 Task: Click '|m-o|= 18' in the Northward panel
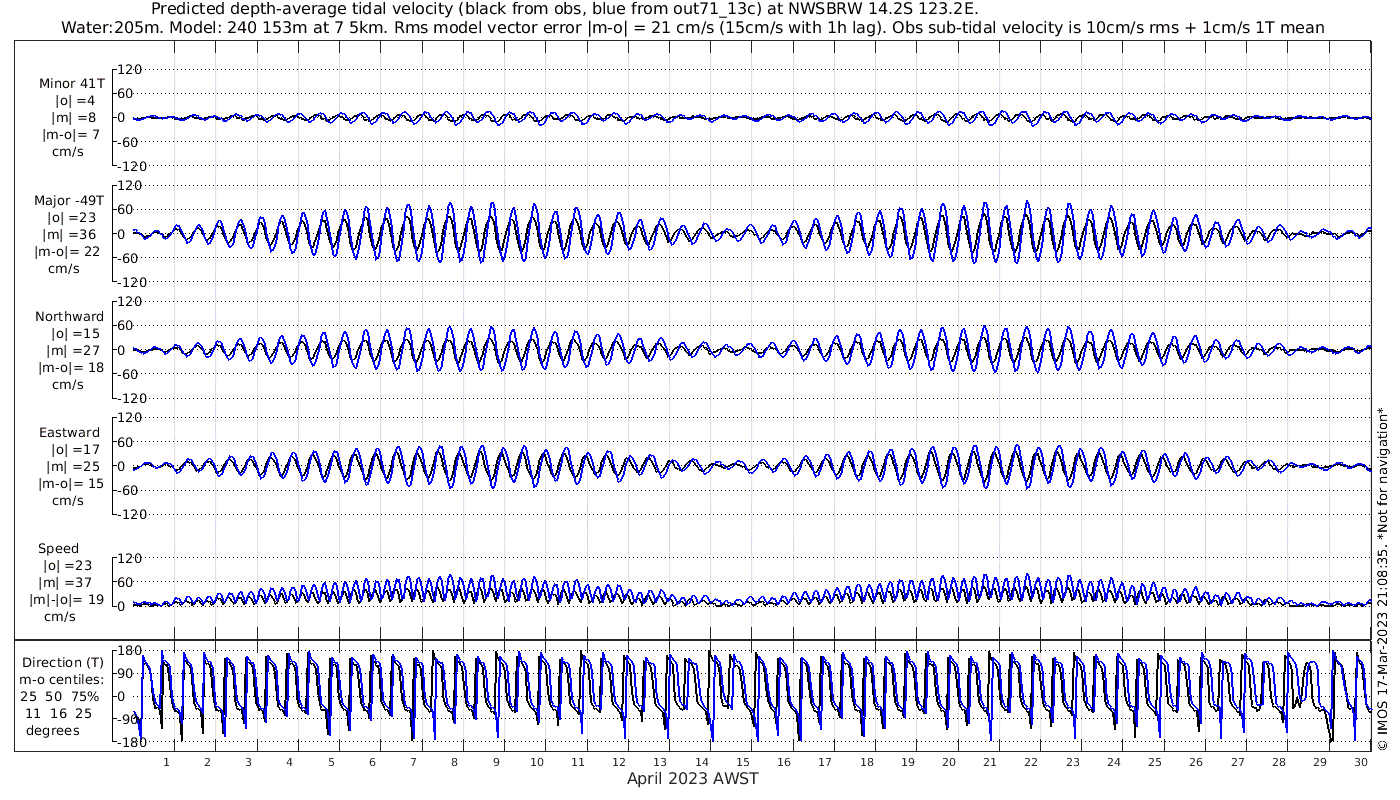69,368
